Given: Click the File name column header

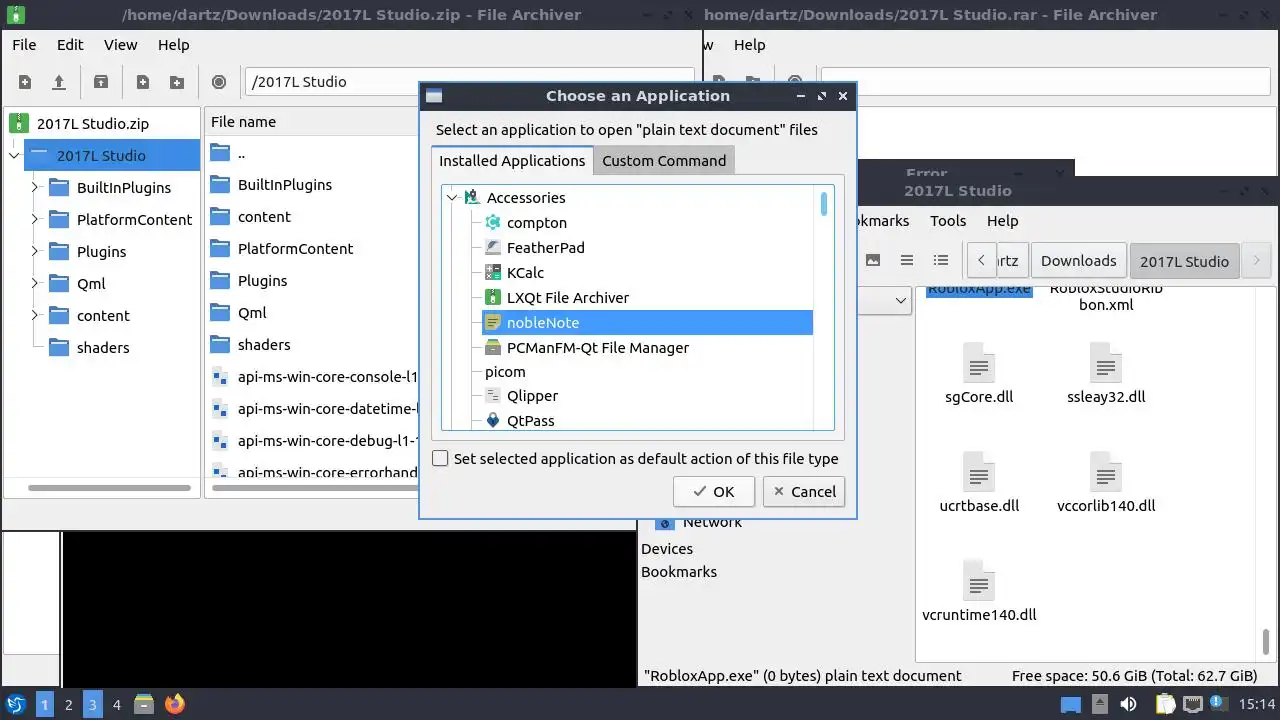Looking at the screenshot, I should tap(311, 122).
